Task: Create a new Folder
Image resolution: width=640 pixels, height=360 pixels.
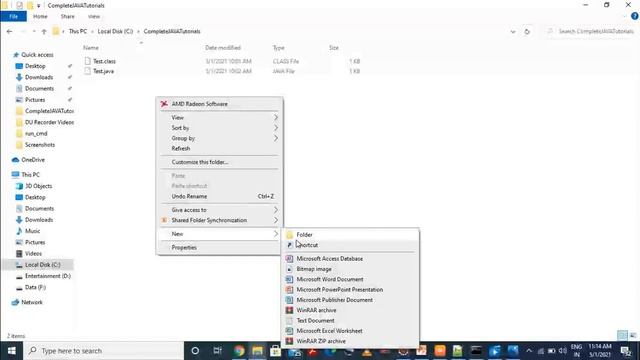Action: [x=350, y=235]
